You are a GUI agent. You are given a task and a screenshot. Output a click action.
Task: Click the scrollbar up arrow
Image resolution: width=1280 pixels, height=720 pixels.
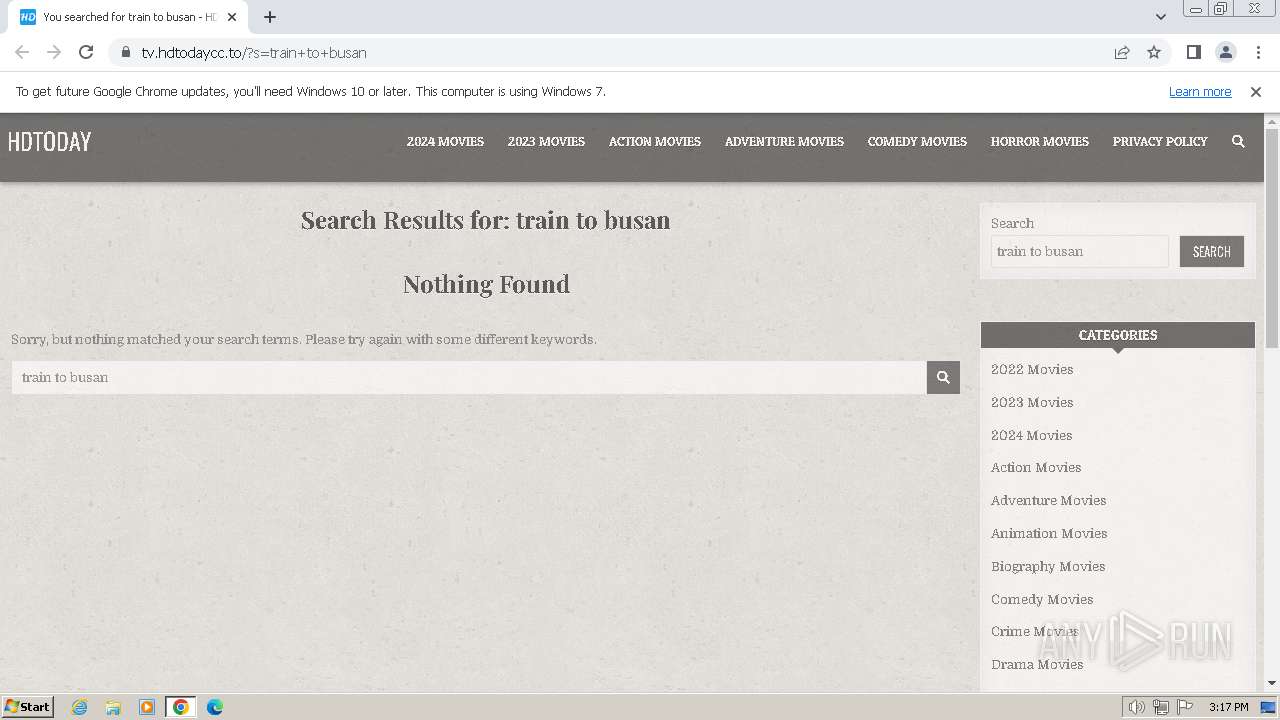point(1272,121)
